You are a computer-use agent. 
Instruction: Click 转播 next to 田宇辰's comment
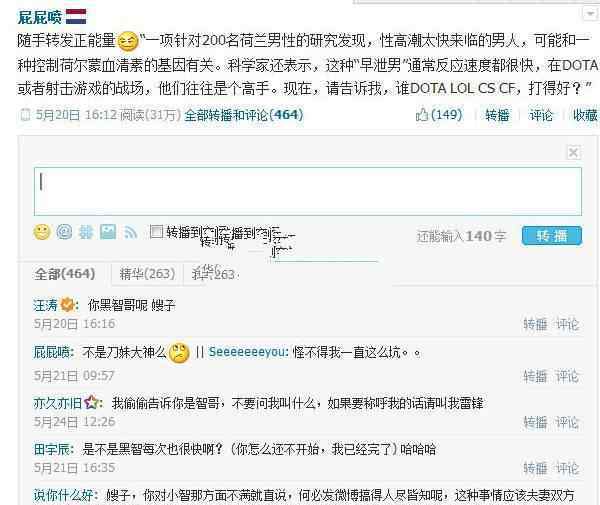pos(535,468)
